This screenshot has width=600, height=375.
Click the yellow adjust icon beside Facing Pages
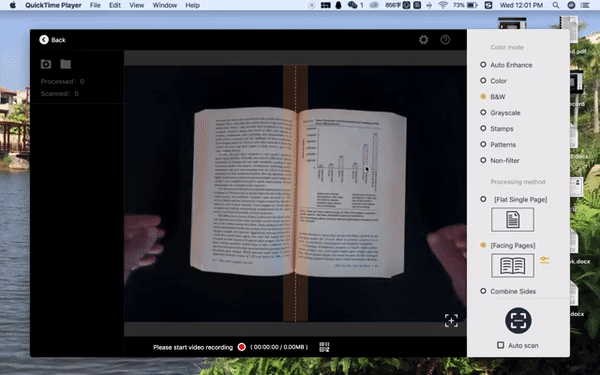[x=545, y=260]
